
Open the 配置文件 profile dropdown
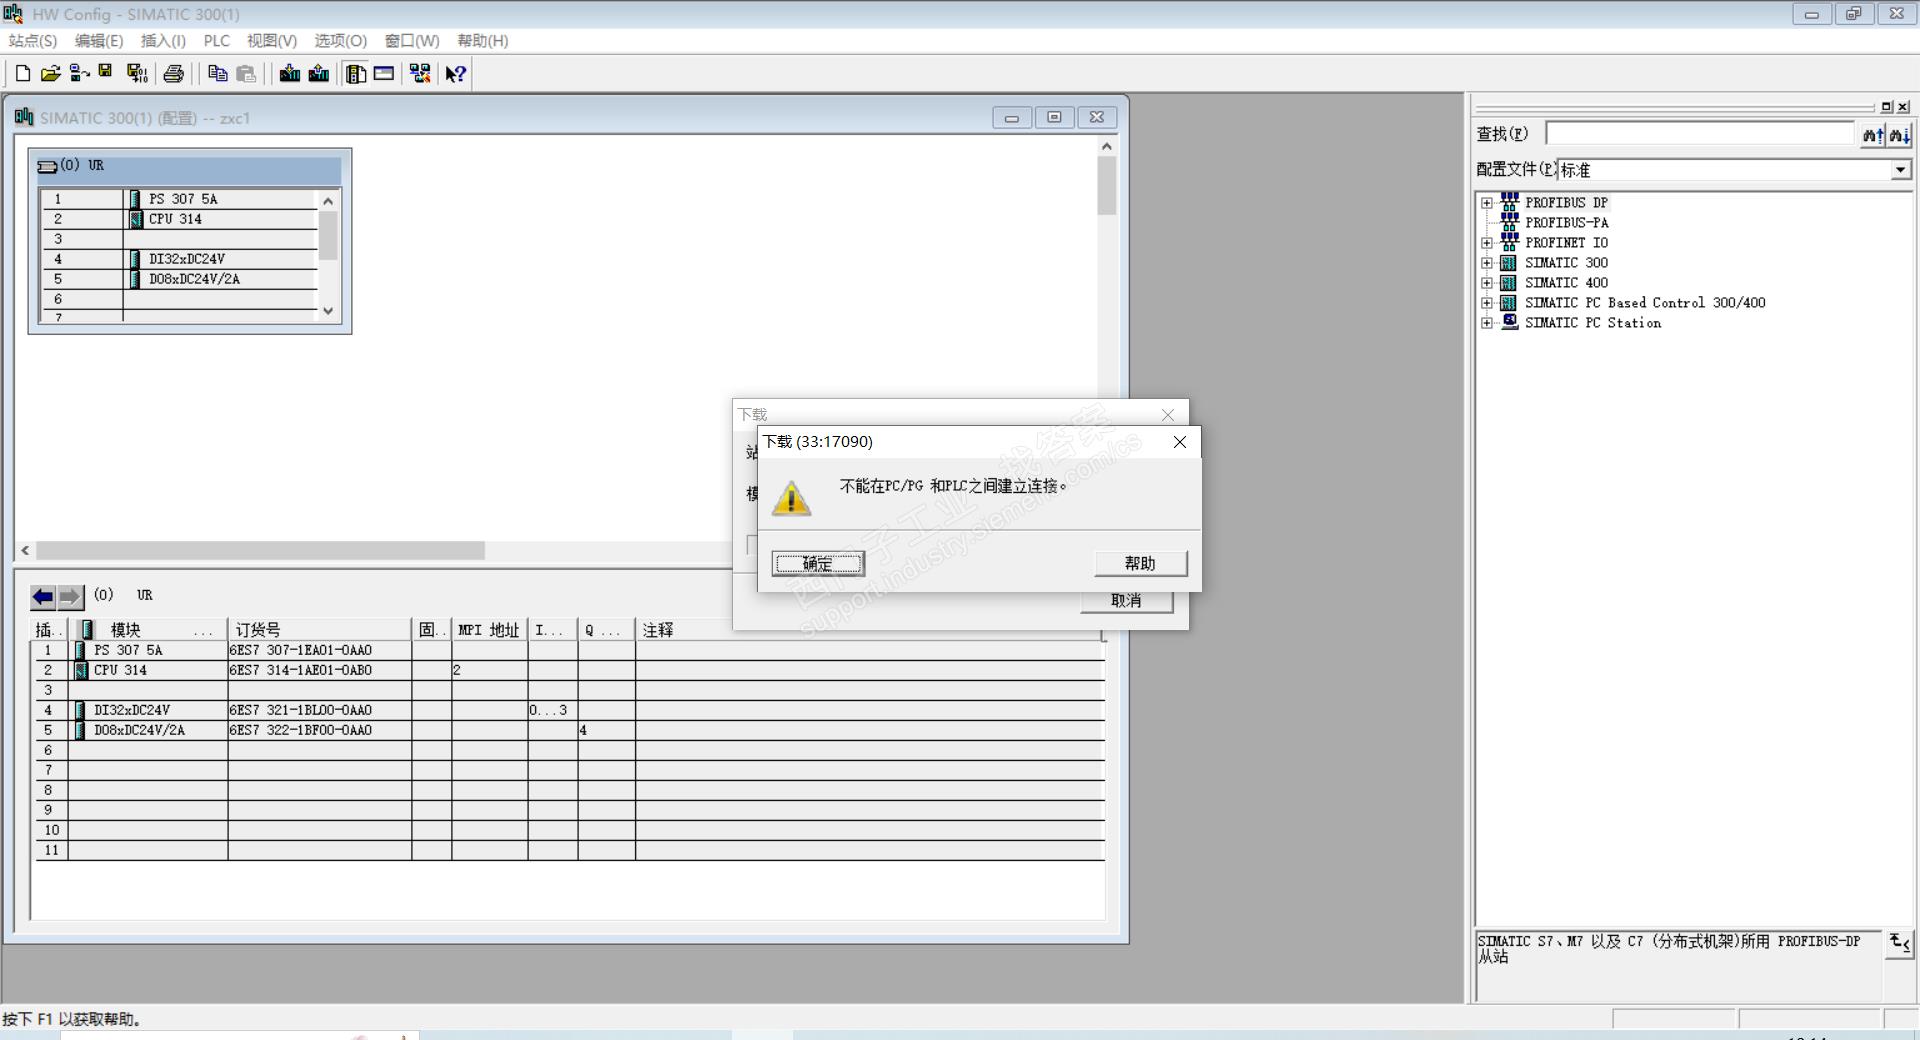pos(1900,170)
